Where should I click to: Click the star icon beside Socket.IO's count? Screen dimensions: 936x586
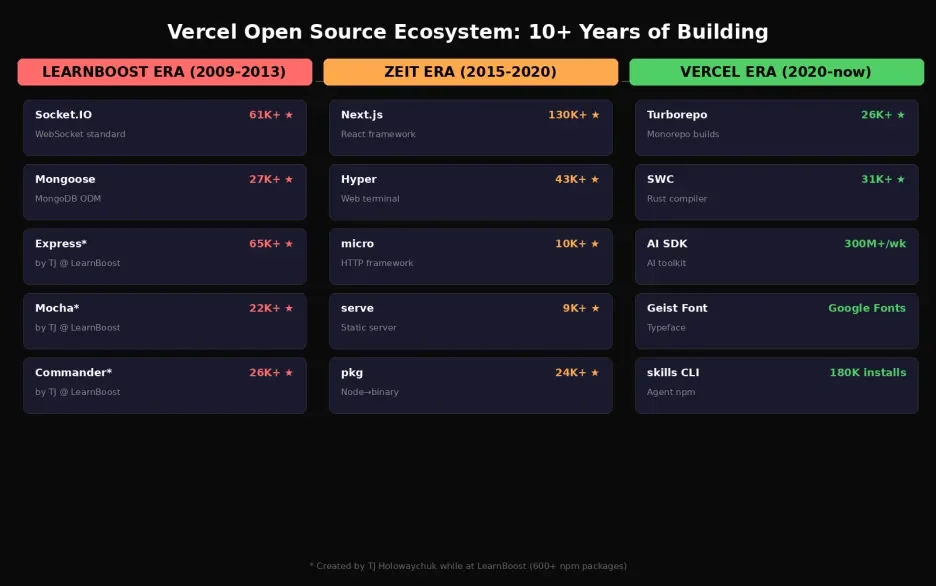289,114
